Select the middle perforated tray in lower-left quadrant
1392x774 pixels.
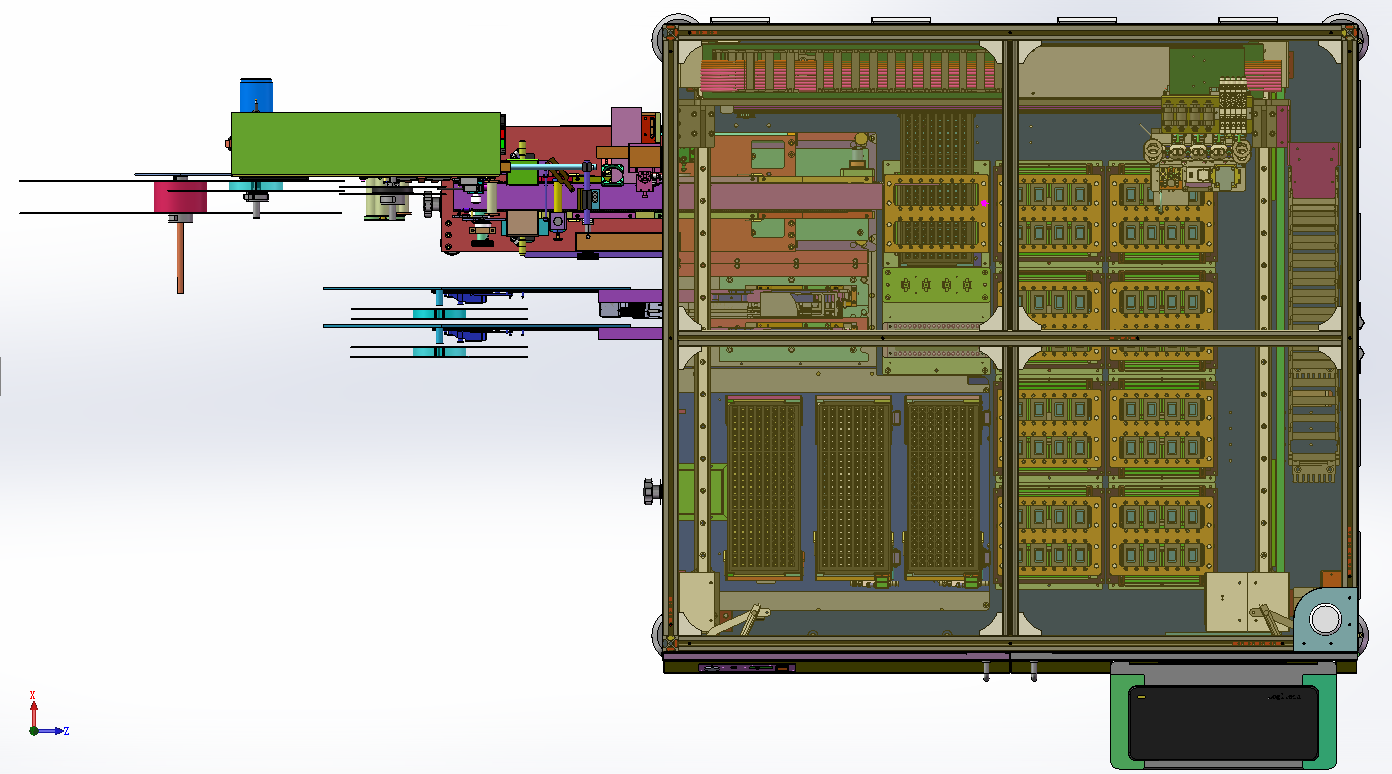(x=853, y=487)
